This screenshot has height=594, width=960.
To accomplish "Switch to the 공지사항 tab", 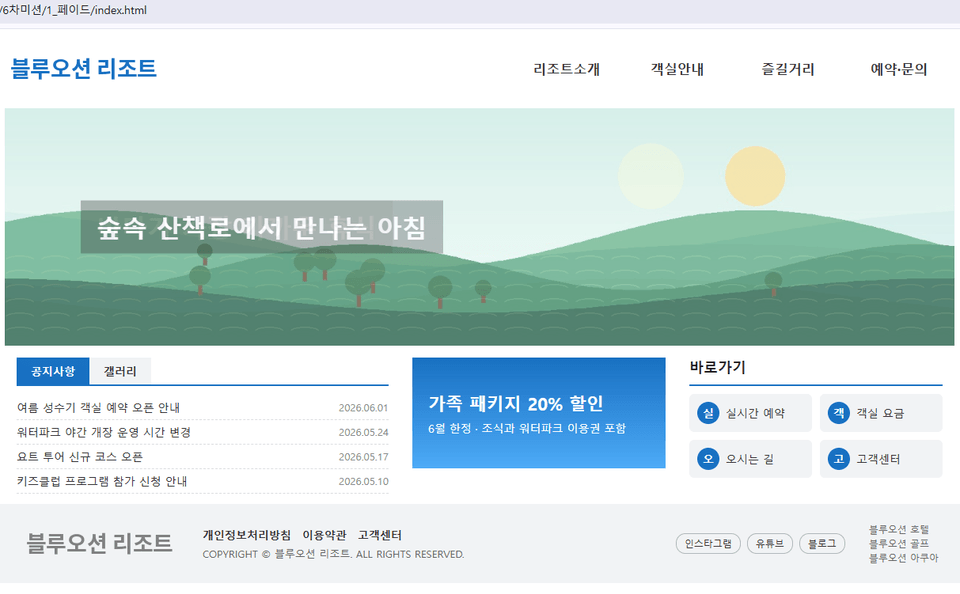I will [x=53, y=371].
